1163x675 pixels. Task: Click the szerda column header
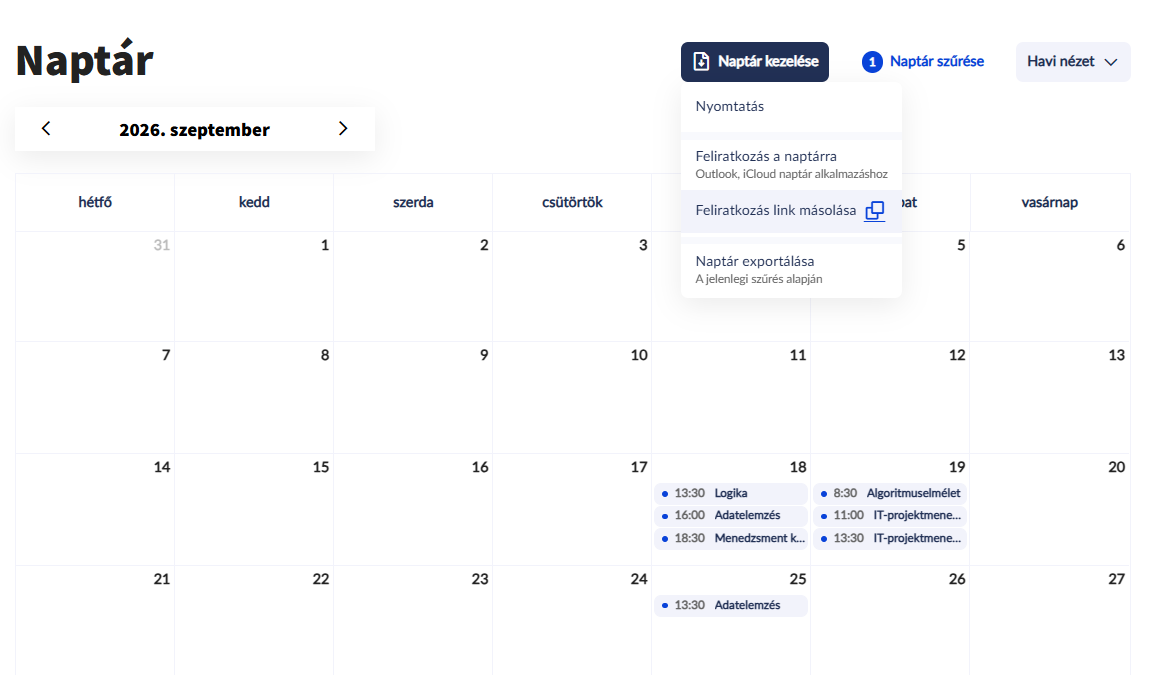[x=413, y=202]
